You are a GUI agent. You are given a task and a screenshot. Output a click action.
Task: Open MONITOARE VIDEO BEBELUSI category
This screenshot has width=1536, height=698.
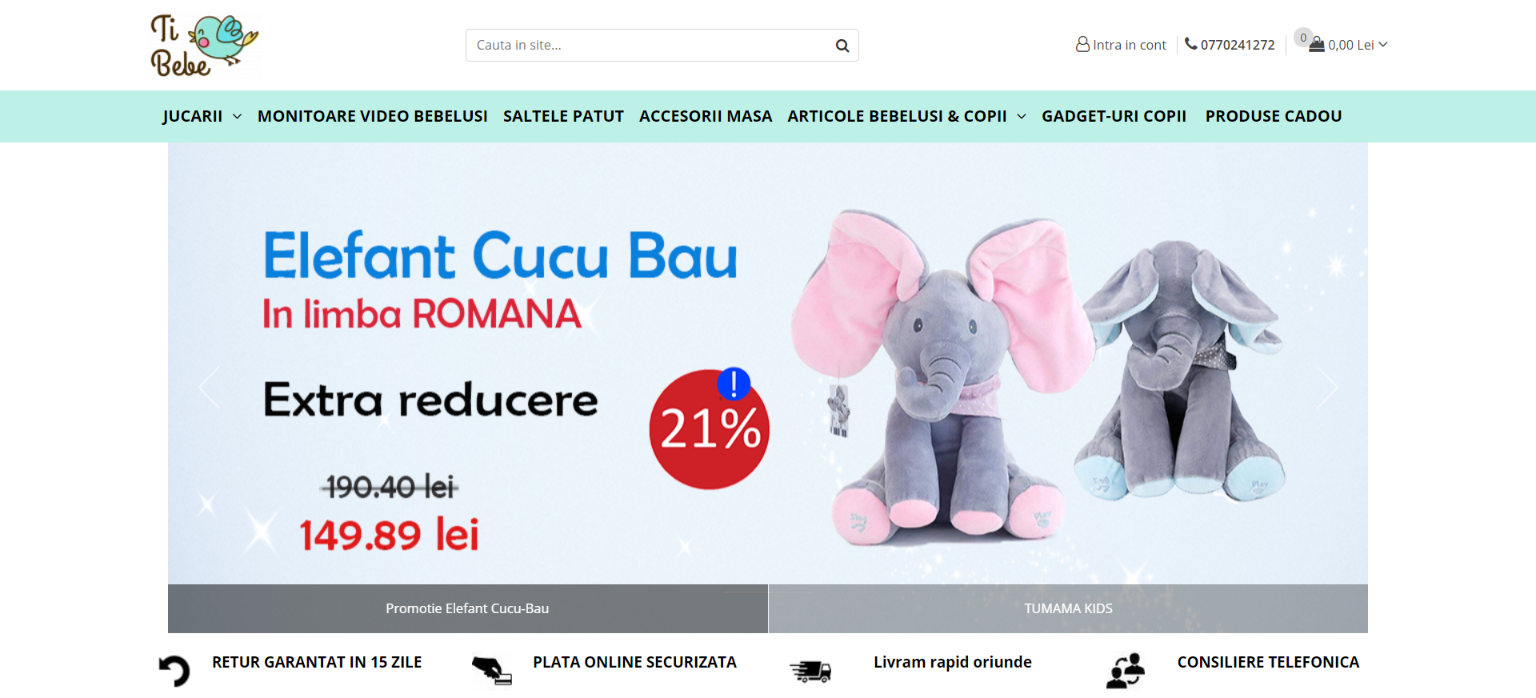[x=372, y=116]
